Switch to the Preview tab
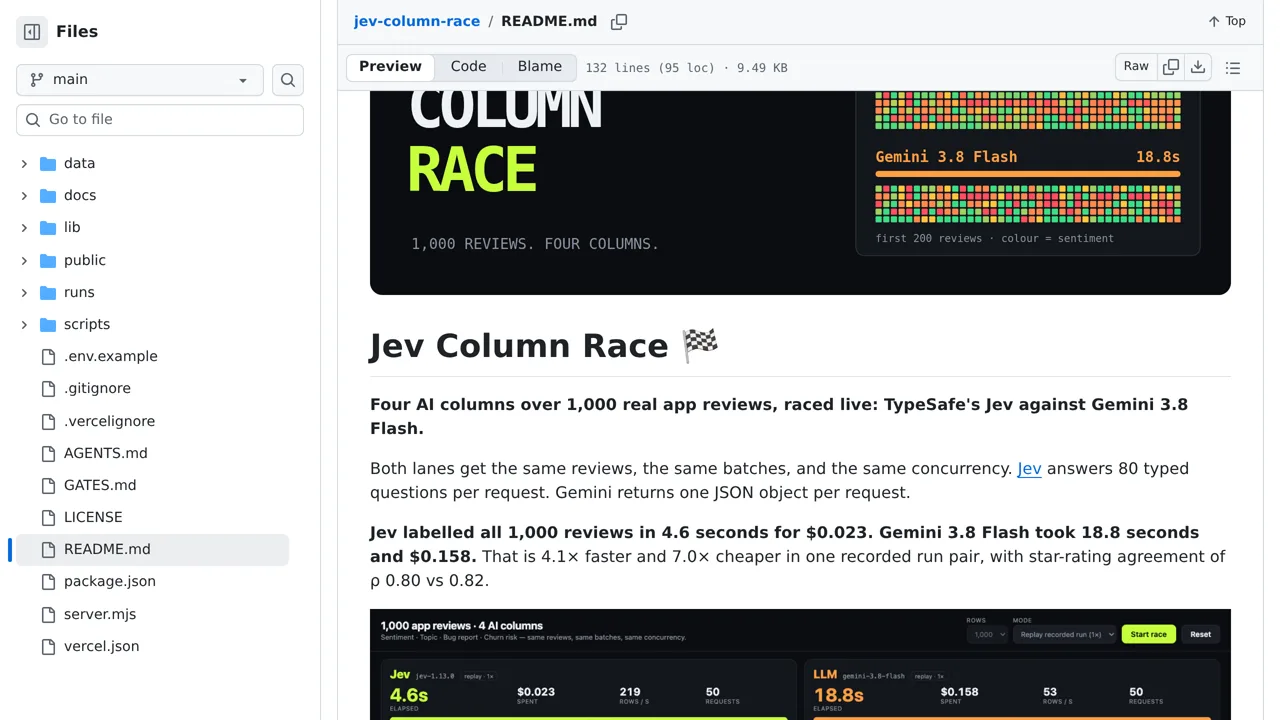 [x=390, y=67]
